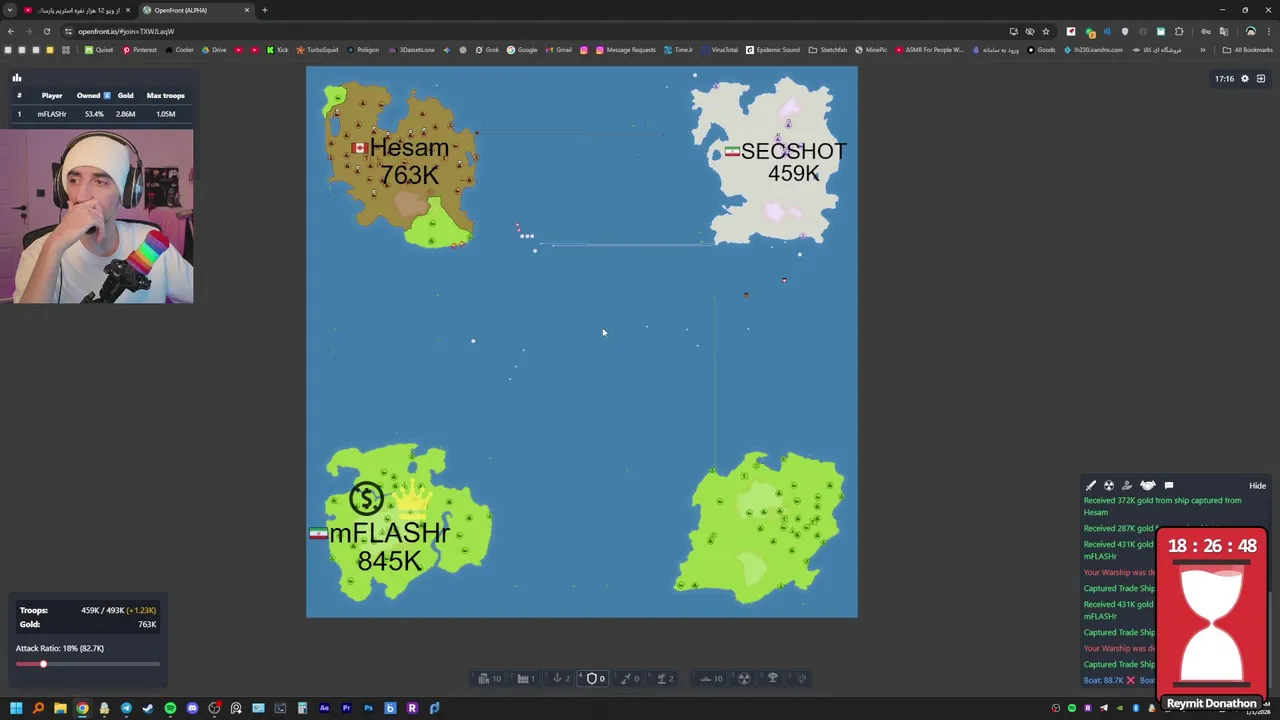Hide the events log panel
Image resolution: width=1280 pixels, height=720 pixels.
click(x=1257, y=486)
